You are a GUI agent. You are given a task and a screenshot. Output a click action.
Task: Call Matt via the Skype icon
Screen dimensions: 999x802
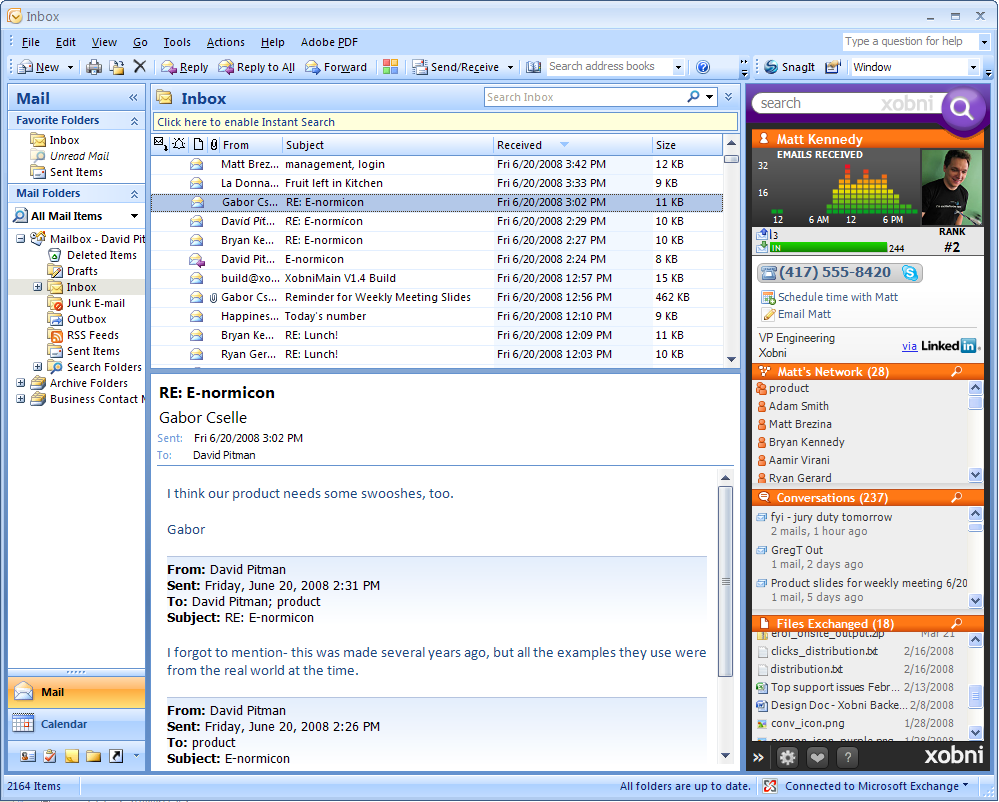pyautogui.click(x=910, y=273)
